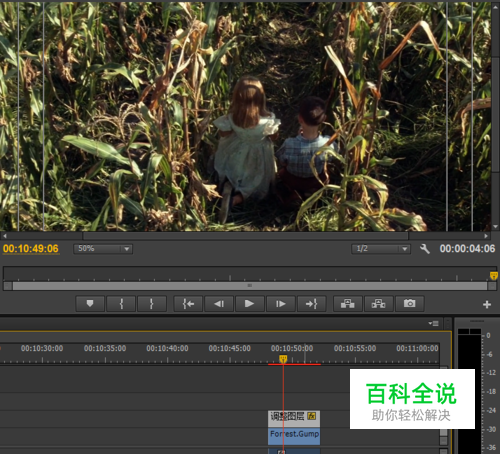
Task: Click the left handle of the zoom bar
Action: click(x=8, y=286)
